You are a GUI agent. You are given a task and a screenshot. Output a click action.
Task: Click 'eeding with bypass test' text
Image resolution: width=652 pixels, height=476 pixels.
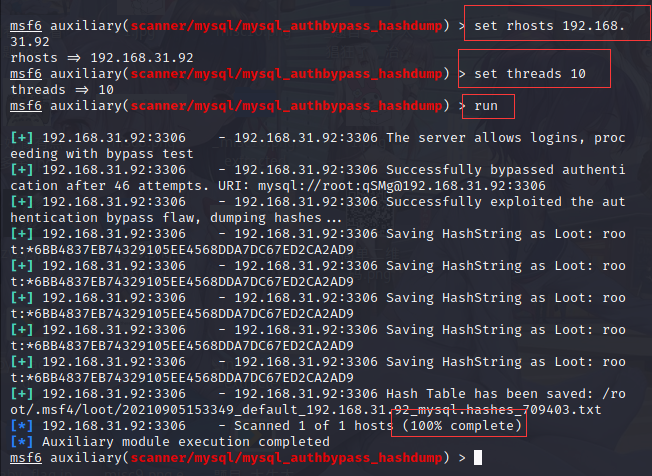(x=102, y=153)
